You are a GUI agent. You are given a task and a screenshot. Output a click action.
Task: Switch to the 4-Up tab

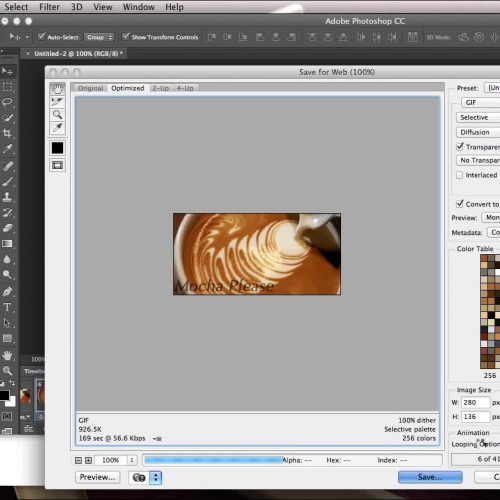(x=185, y=88)
